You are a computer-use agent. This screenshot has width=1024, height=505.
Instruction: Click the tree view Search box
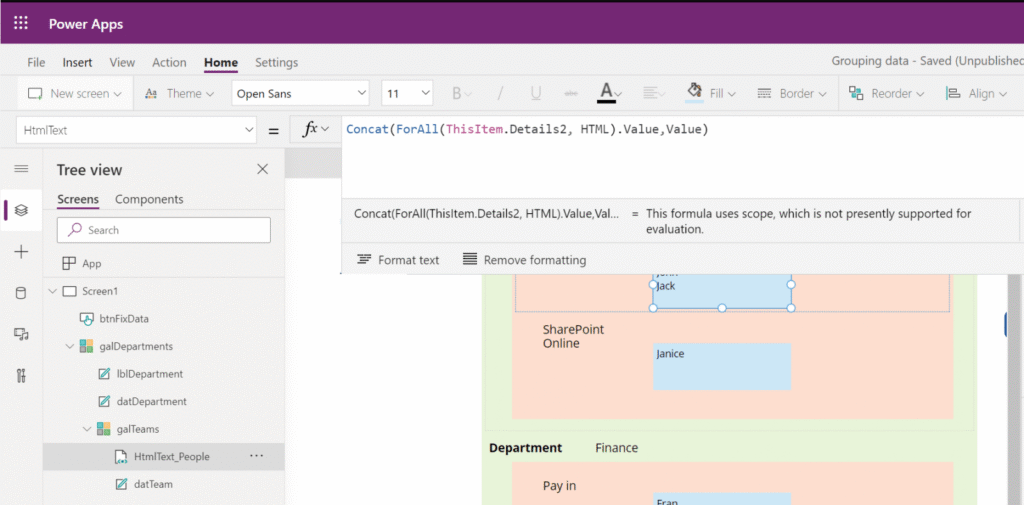(164, 230)
